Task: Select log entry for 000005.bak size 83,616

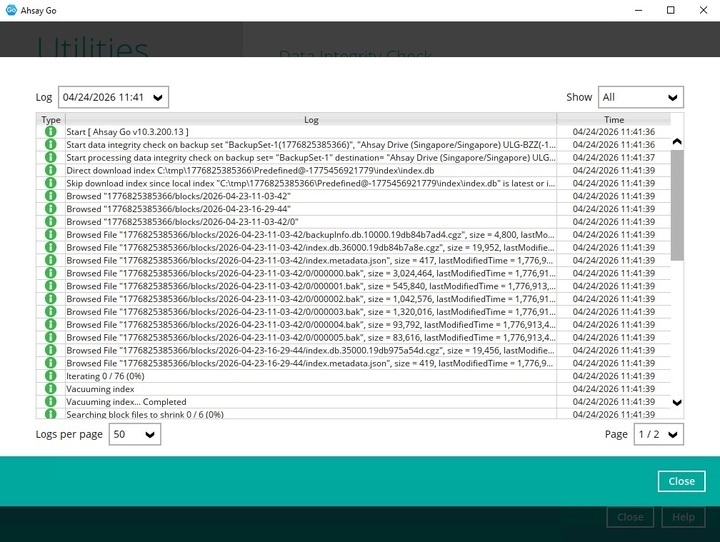Action: [311, 338]
